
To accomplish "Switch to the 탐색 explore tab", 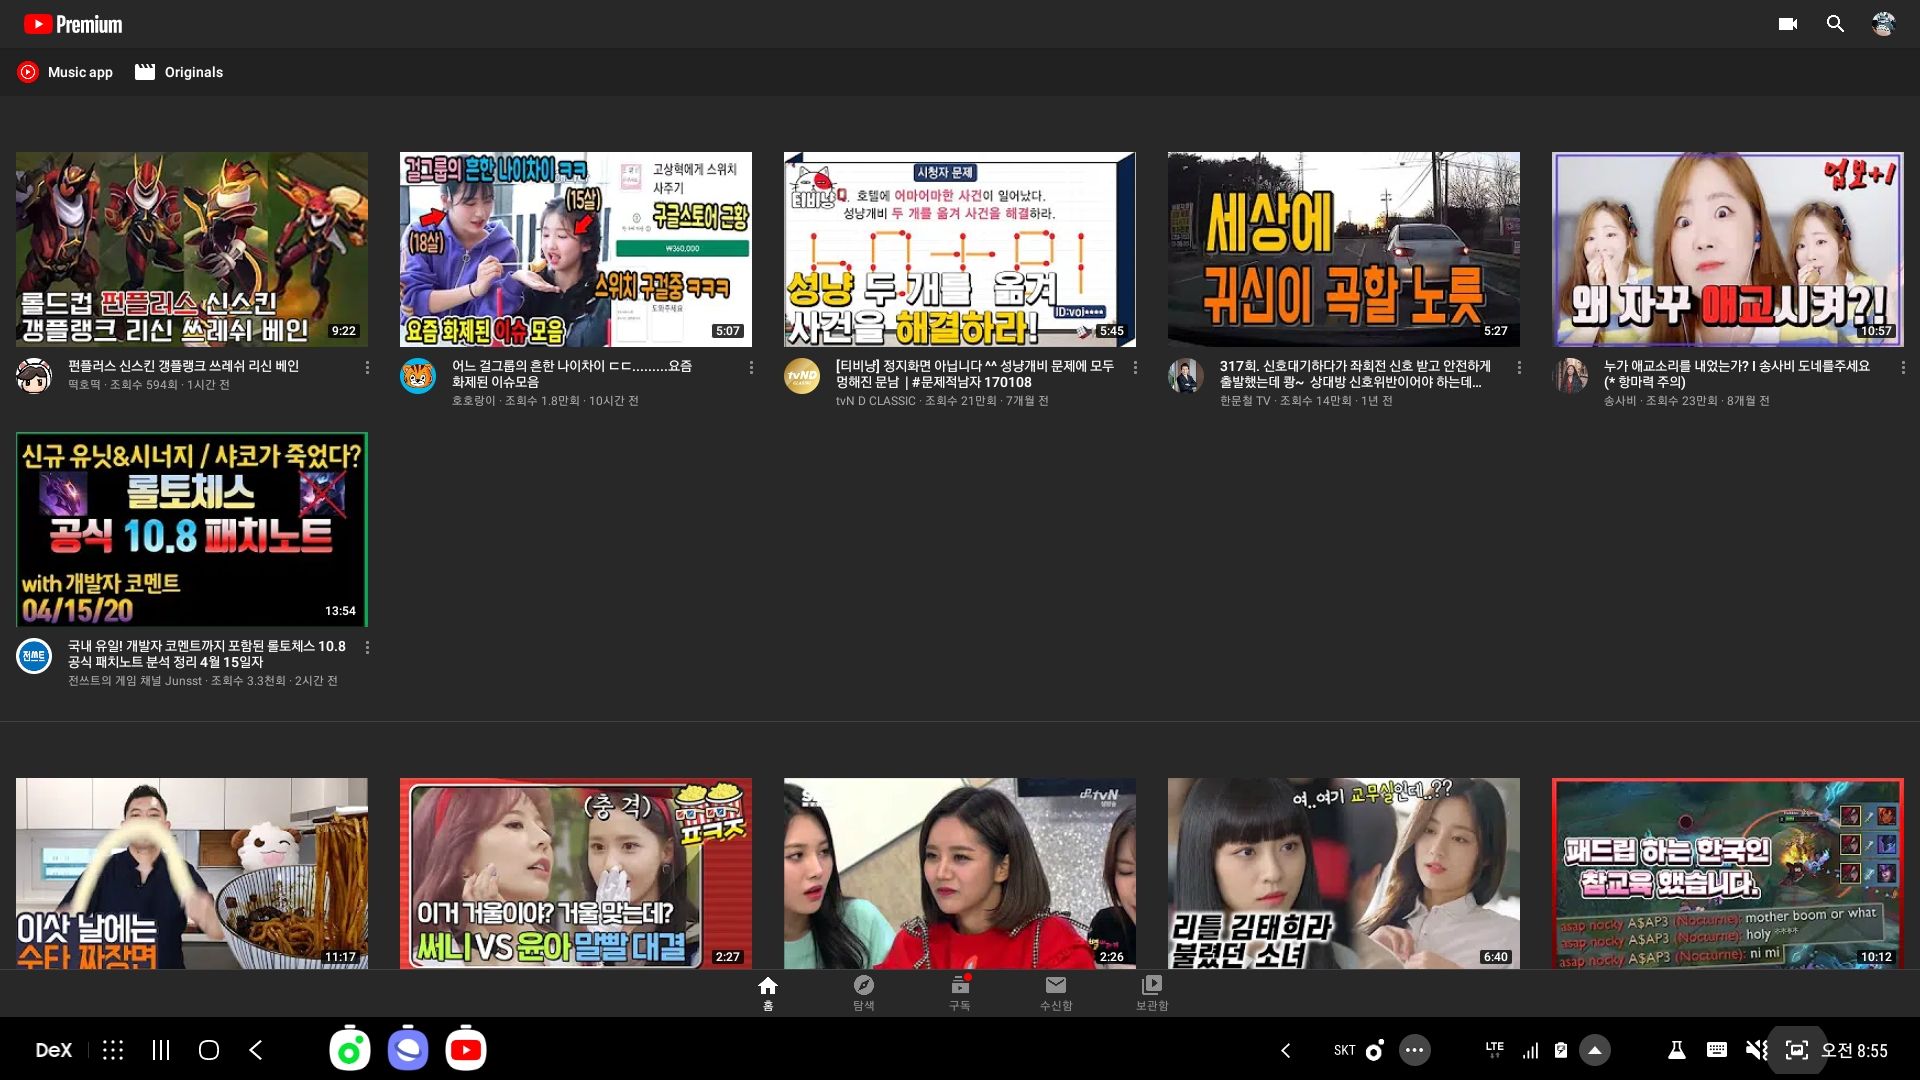I will pyautogui.click(x=863, y=992).
